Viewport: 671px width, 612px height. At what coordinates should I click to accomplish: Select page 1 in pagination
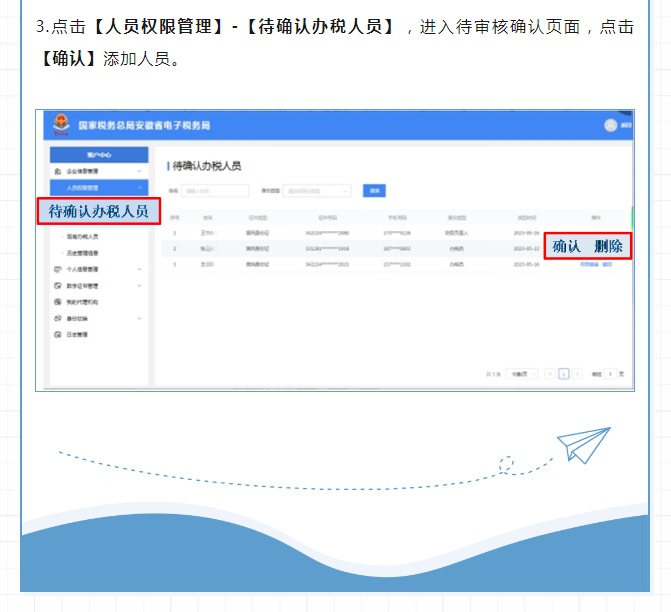pos(564,374)
